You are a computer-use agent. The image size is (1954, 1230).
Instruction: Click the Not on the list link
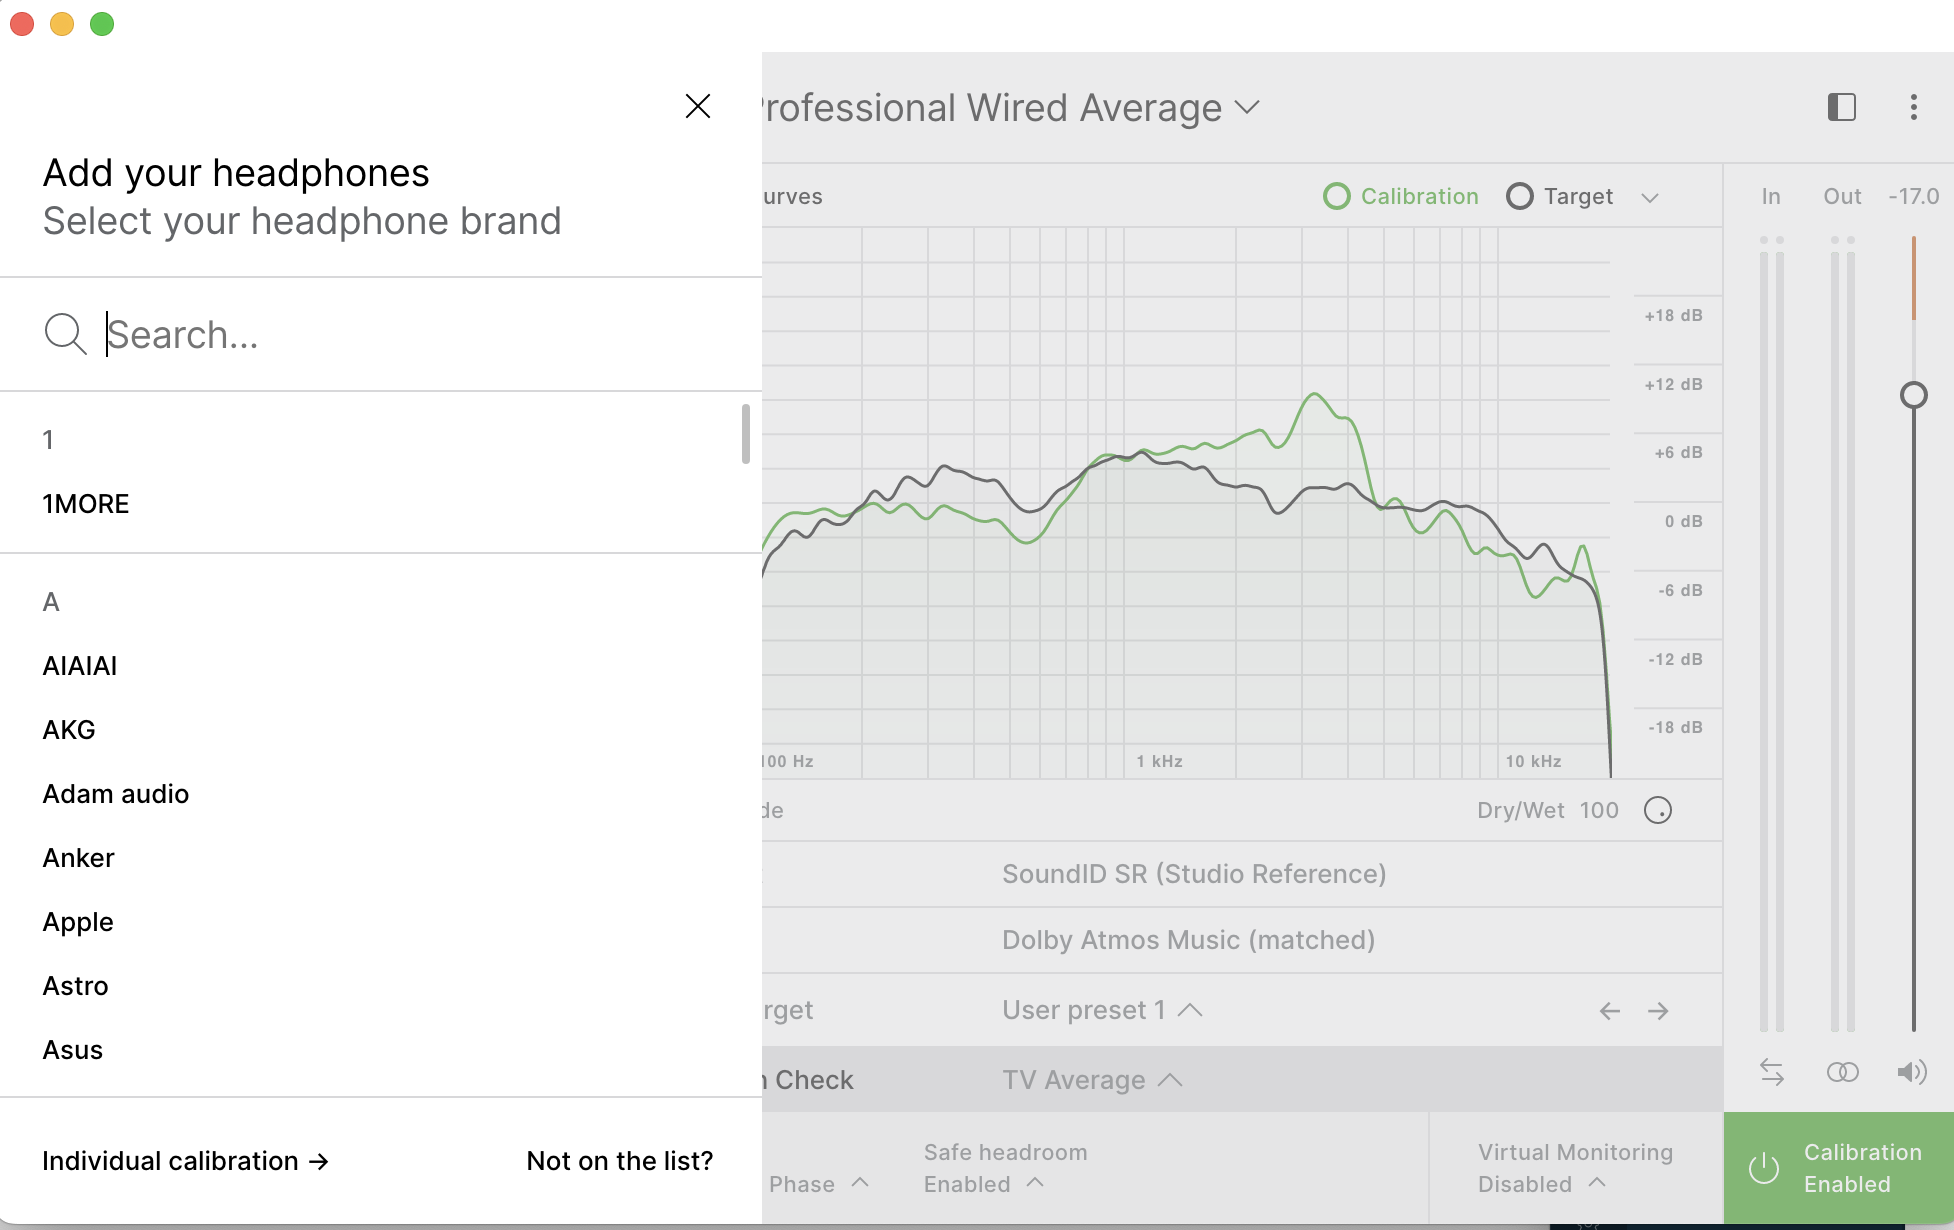click(619, 1161)
